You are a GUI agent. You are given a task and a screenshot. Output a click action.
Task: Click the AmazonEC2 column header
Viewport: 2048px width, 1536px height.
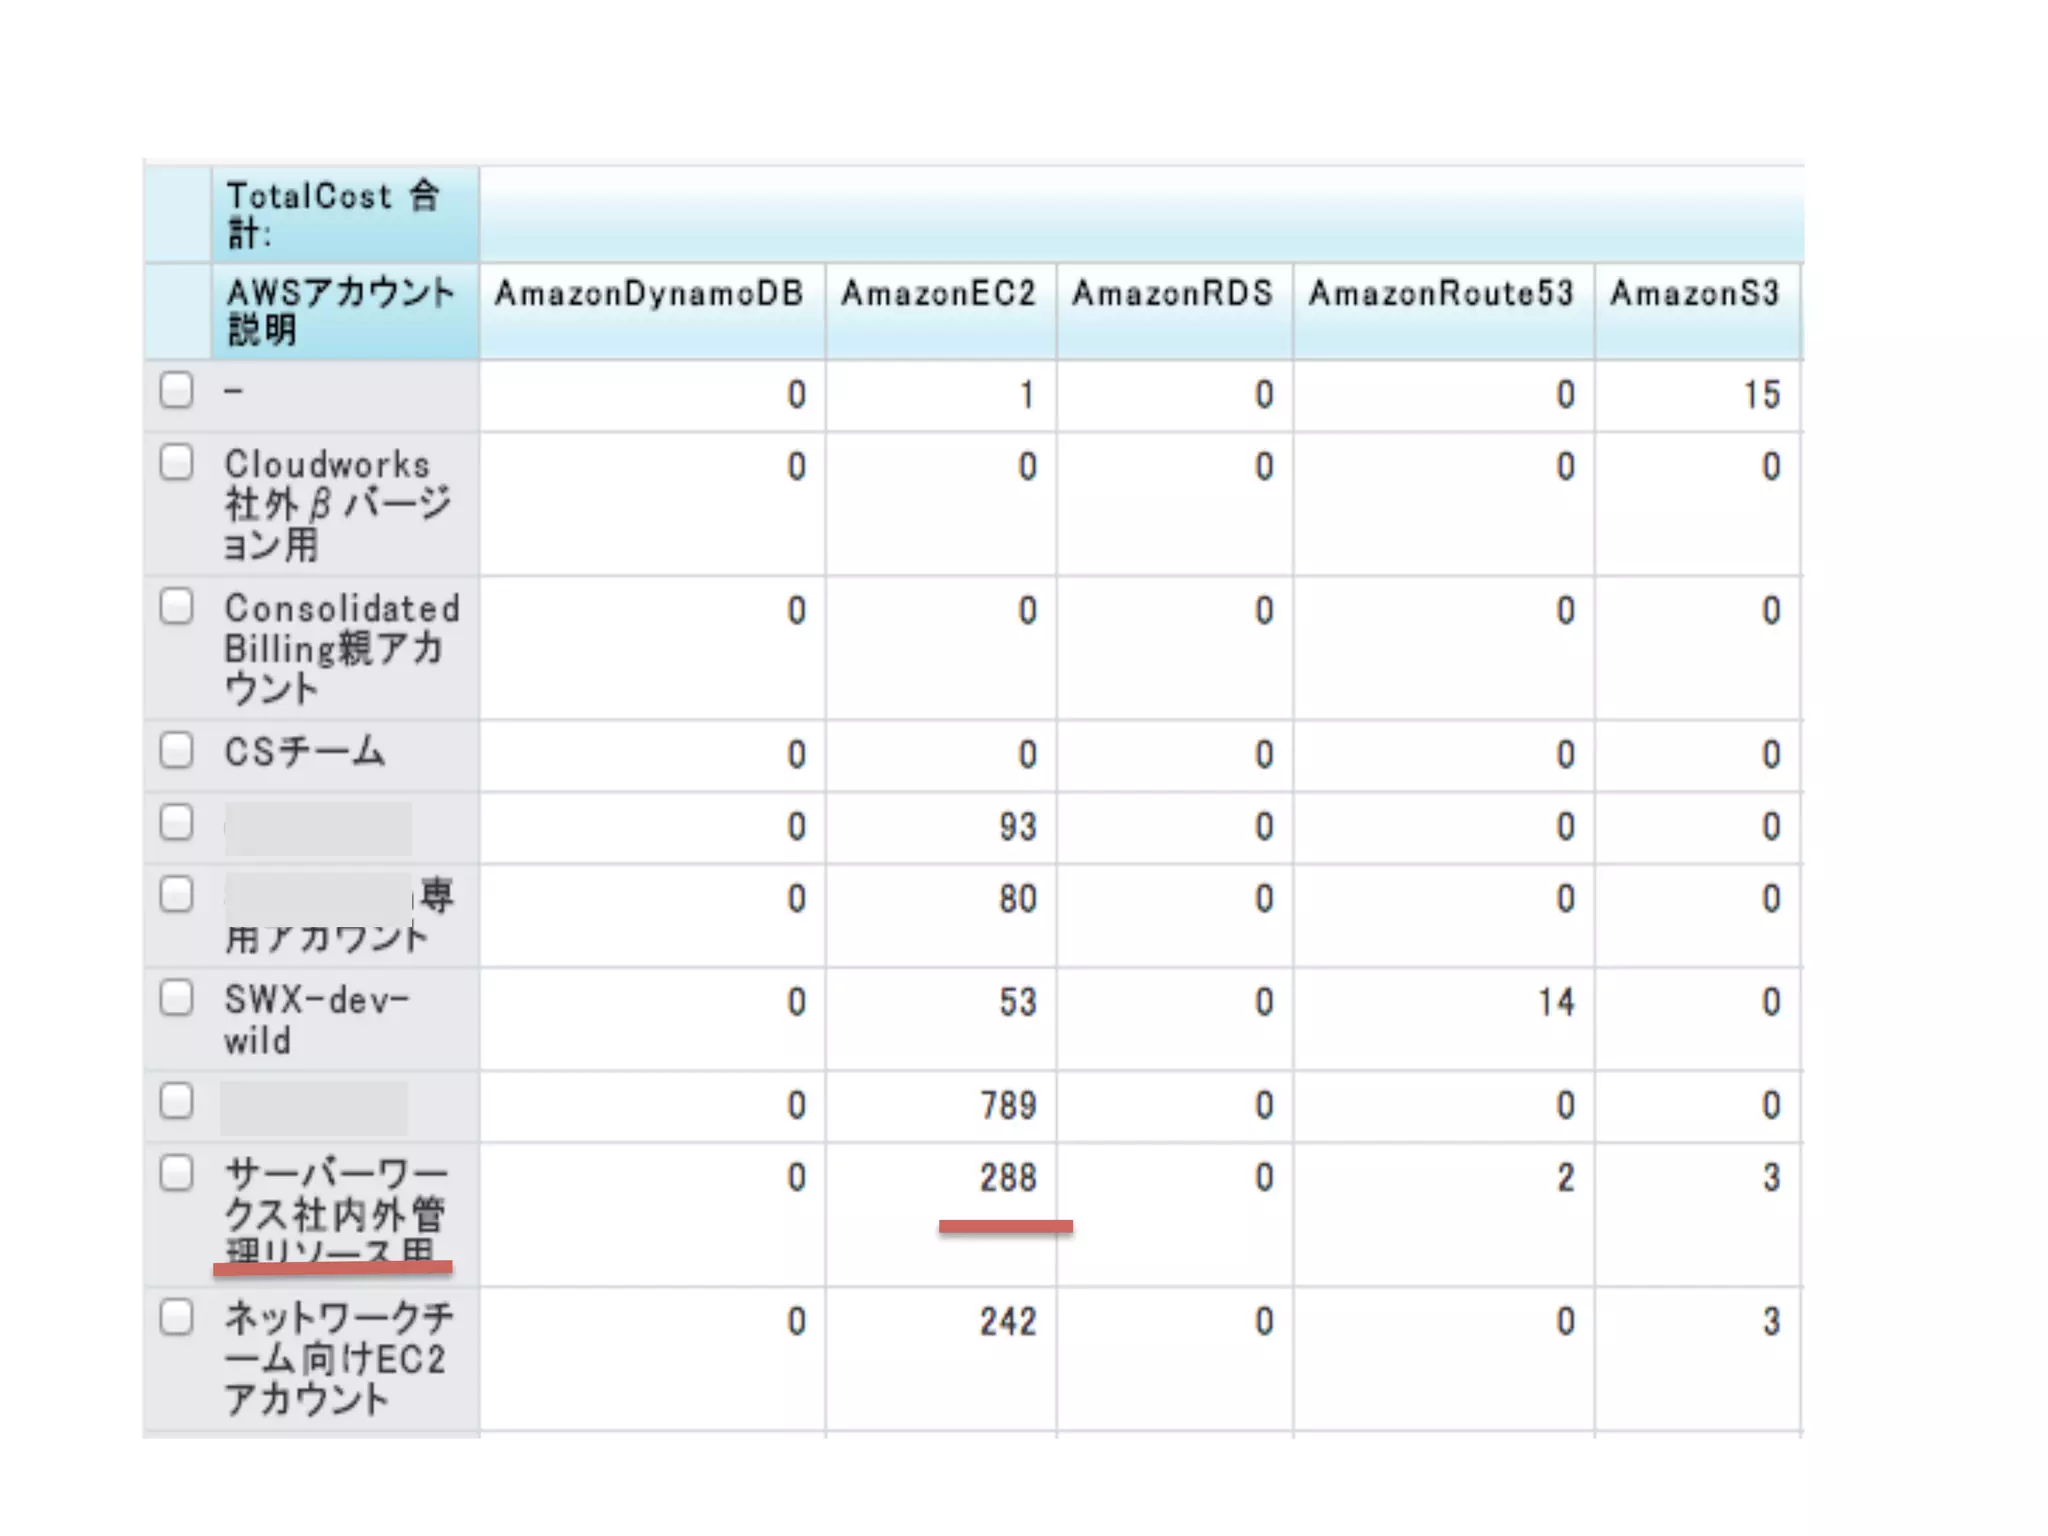[x=938, y=294]
